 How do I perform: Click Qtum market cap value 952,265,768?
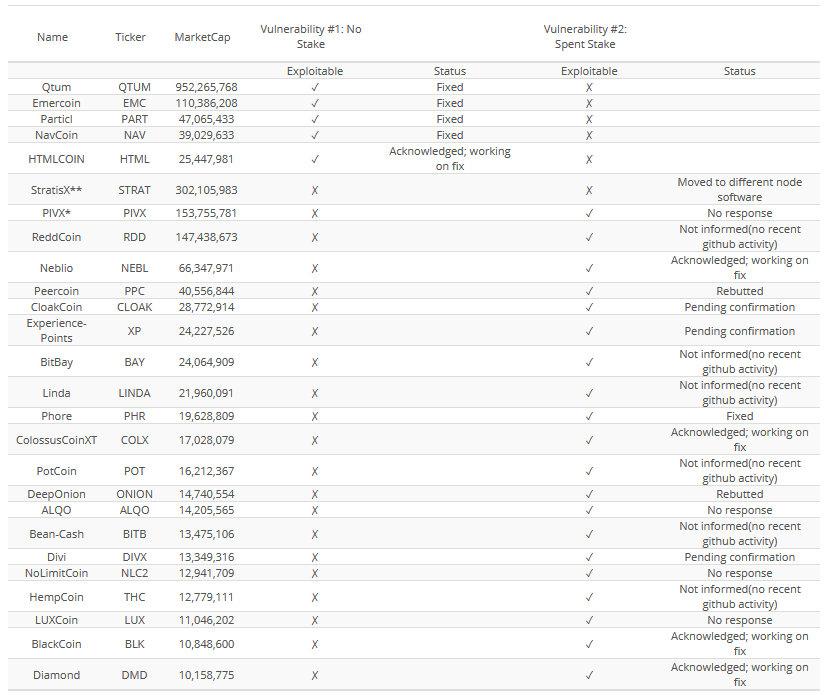pos(206,87)
